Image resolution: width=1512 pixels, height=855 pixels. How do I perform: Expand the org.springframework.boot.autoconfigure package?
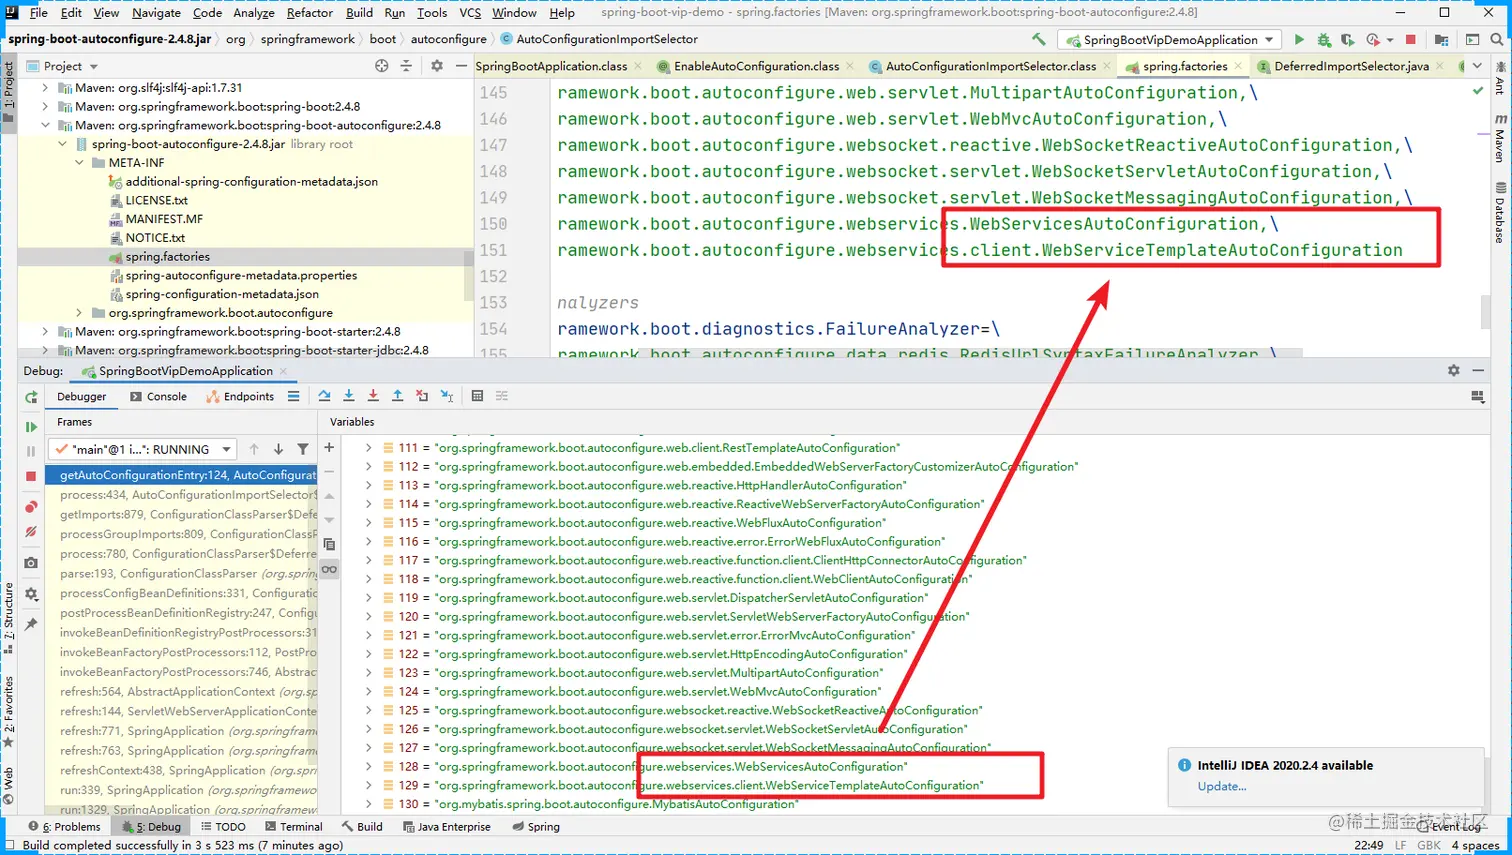pos(79,313)
